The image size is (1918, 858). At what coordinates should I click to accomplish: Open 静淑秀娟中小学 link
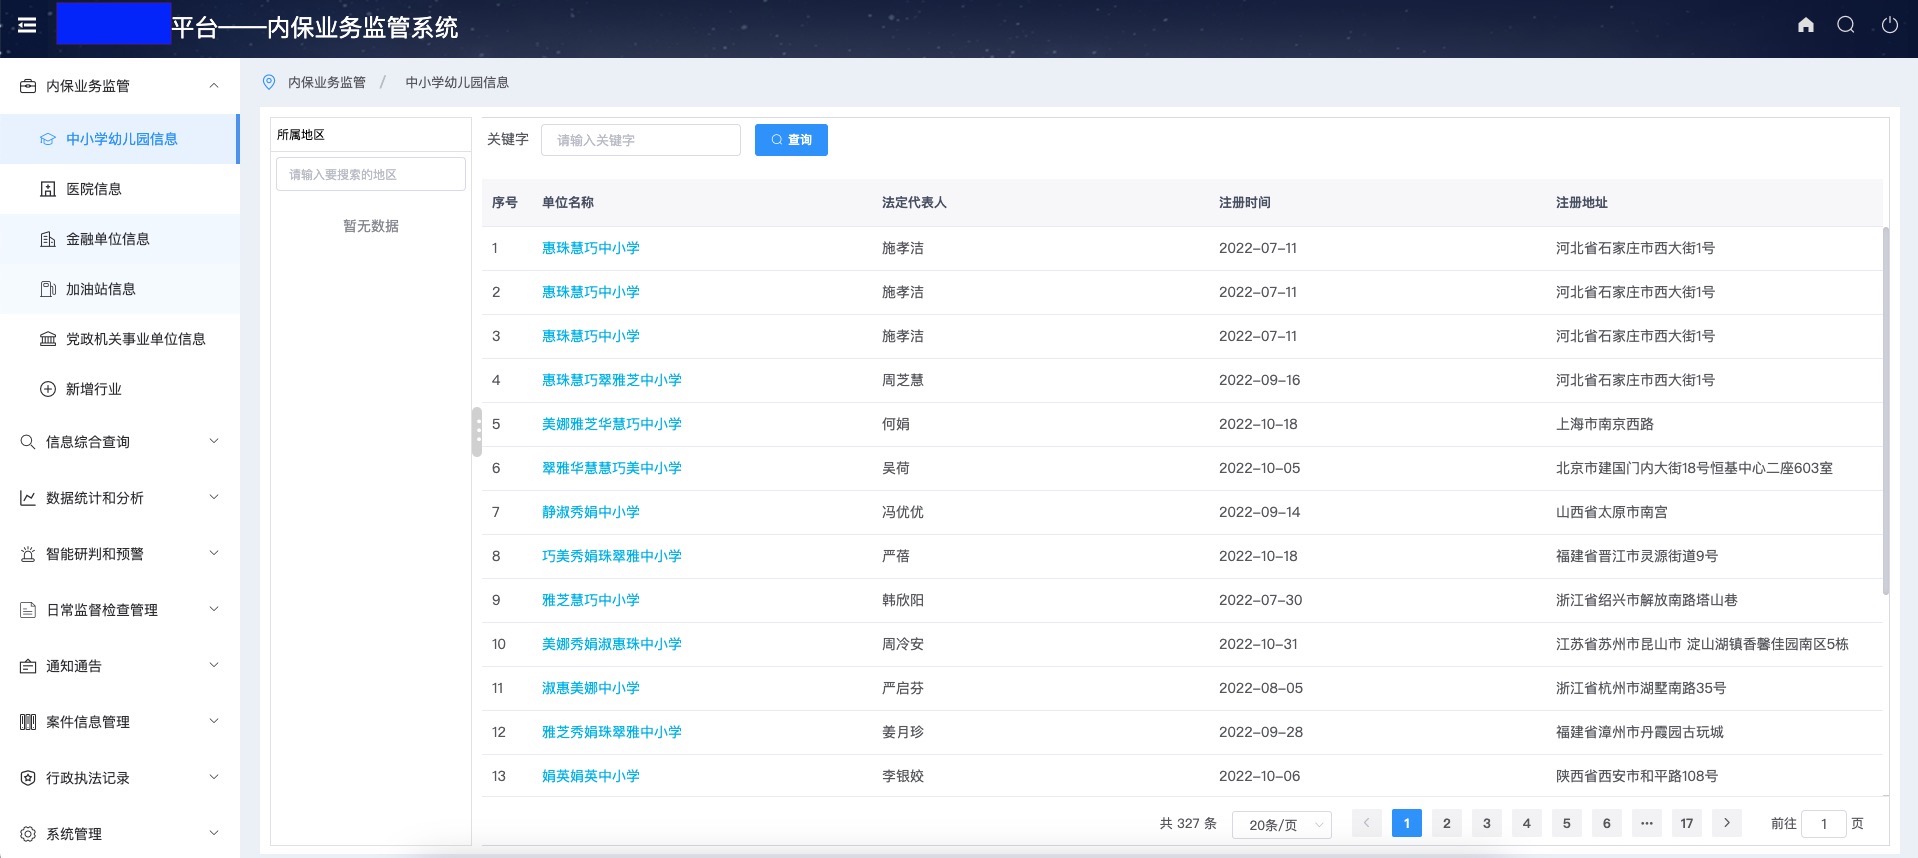590,512
